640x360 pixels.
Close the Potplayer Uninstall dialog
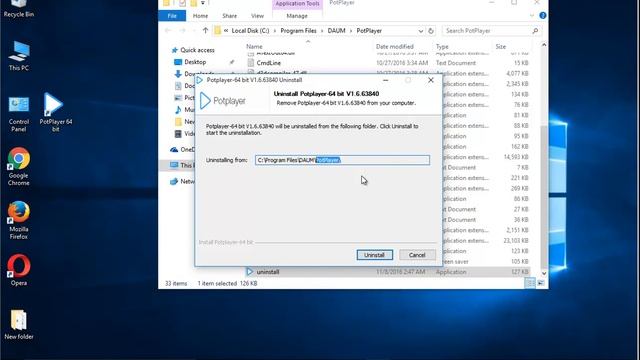431,80
